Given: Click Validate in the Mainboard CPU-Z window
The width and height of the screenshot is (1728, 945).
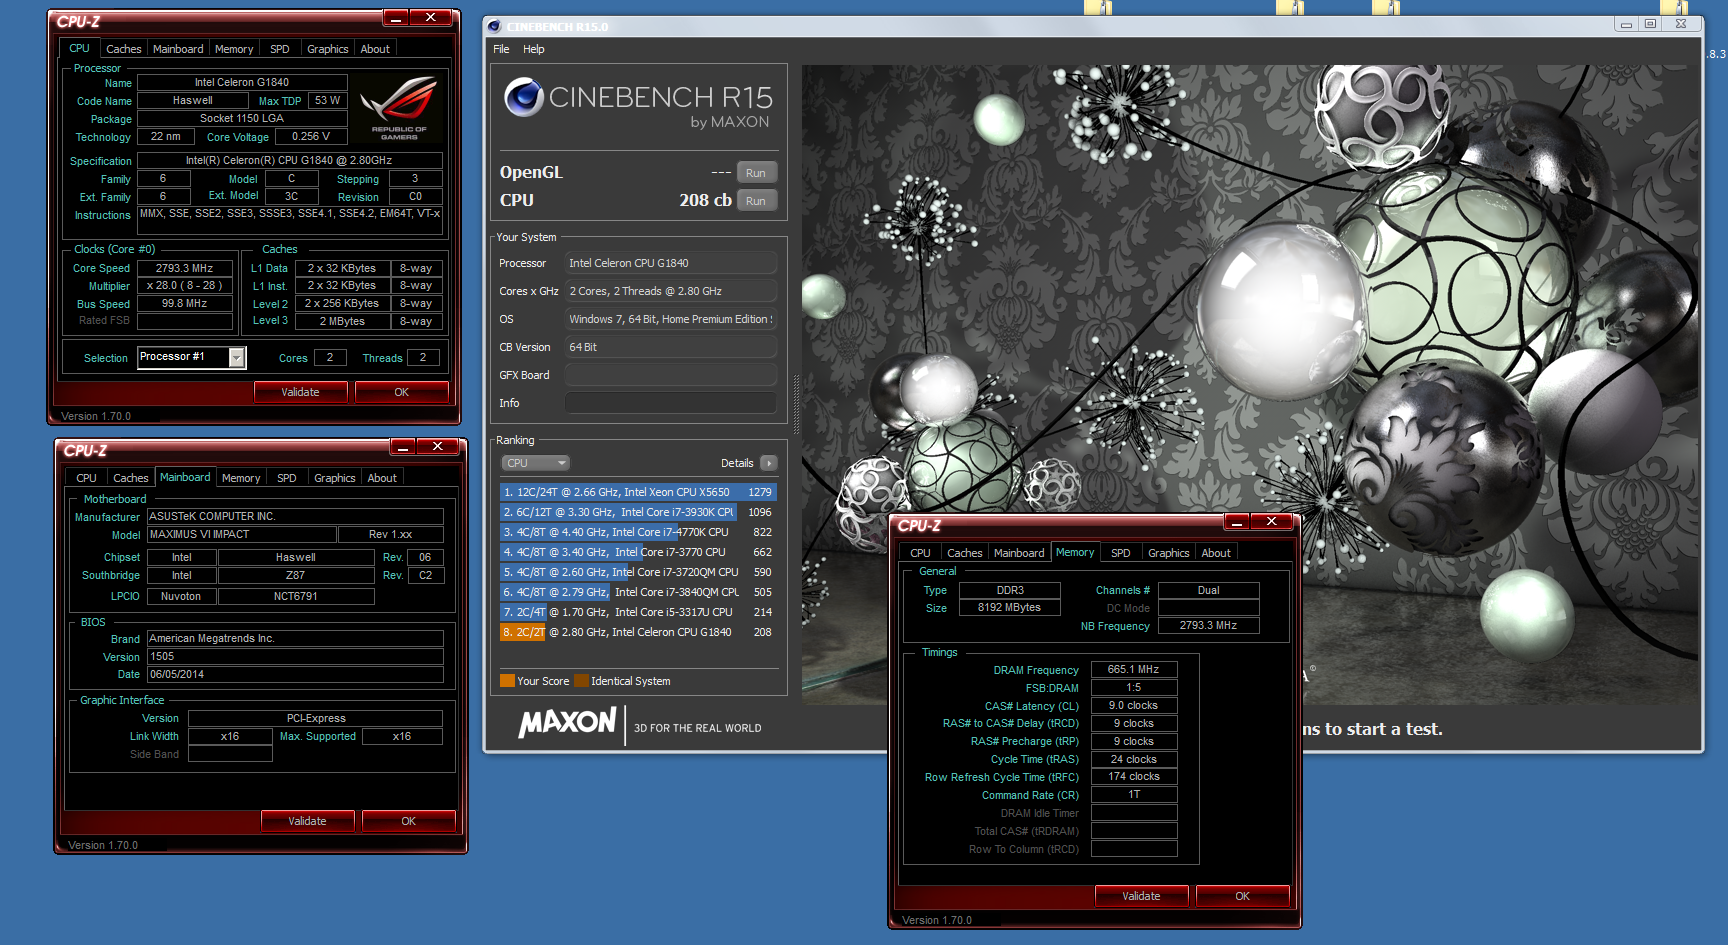Looking at the screenshot, I should click(307, 821).
